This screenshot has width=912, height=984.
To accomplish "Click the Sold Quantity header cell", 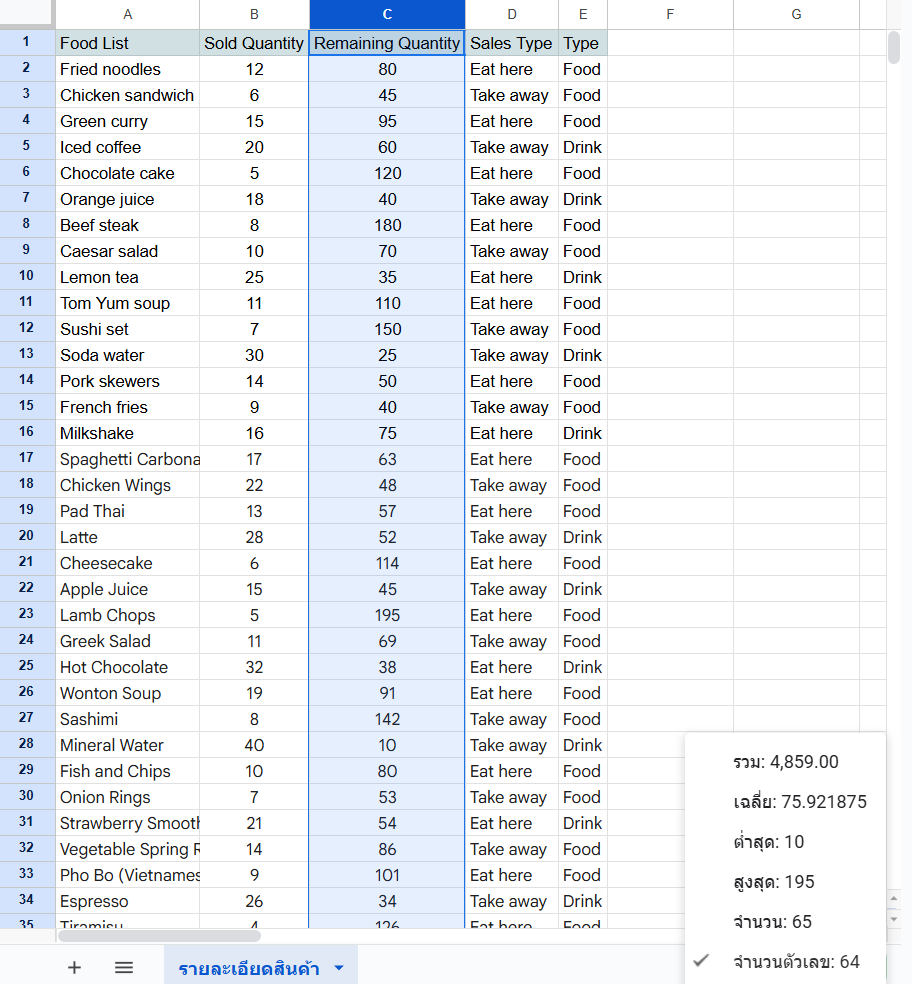I will click(x=254, y=43).
